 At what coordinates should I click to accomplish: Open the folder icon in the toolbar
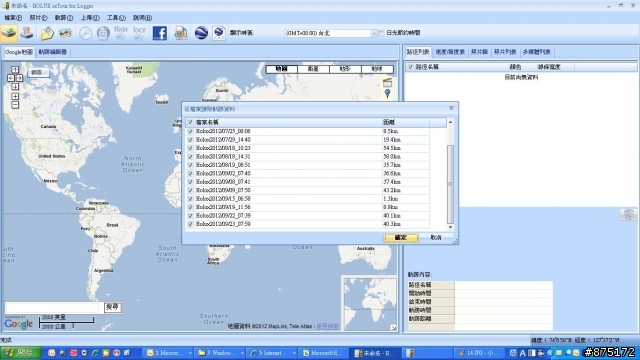(x=47, y=33)
